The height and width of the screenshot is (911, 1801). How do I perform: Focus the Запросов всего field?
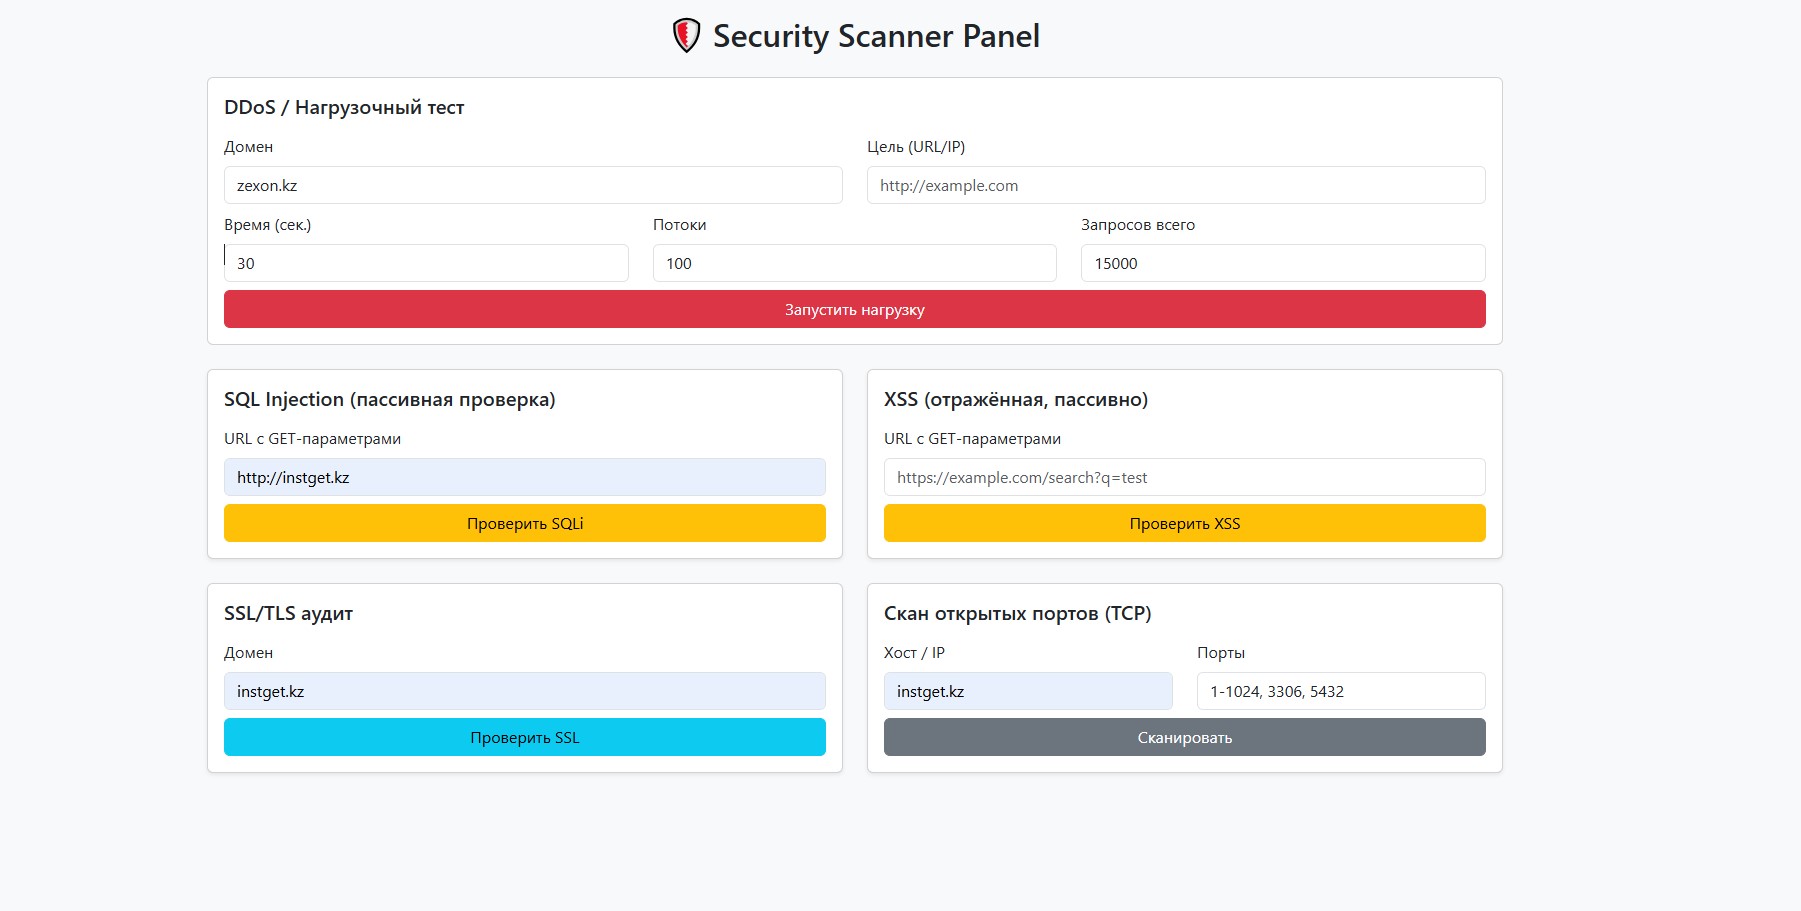pos(1282,263)
